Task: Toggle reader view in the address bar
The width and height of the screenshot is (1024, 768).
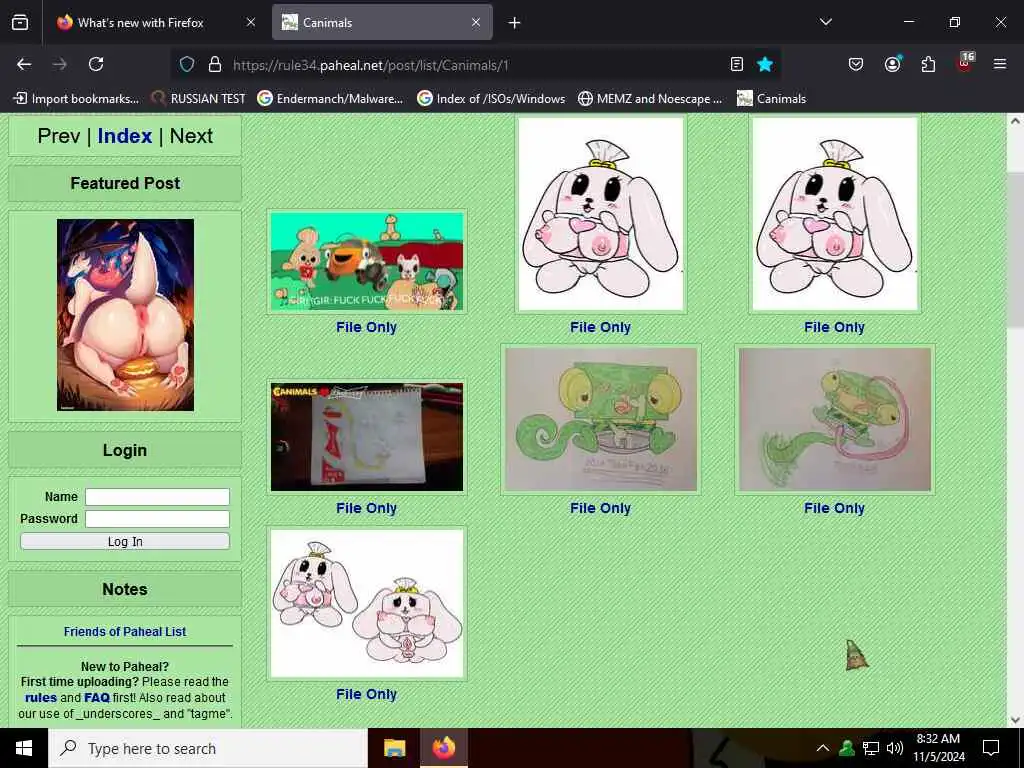Action: pyautogui.click(x=737, y=64)
